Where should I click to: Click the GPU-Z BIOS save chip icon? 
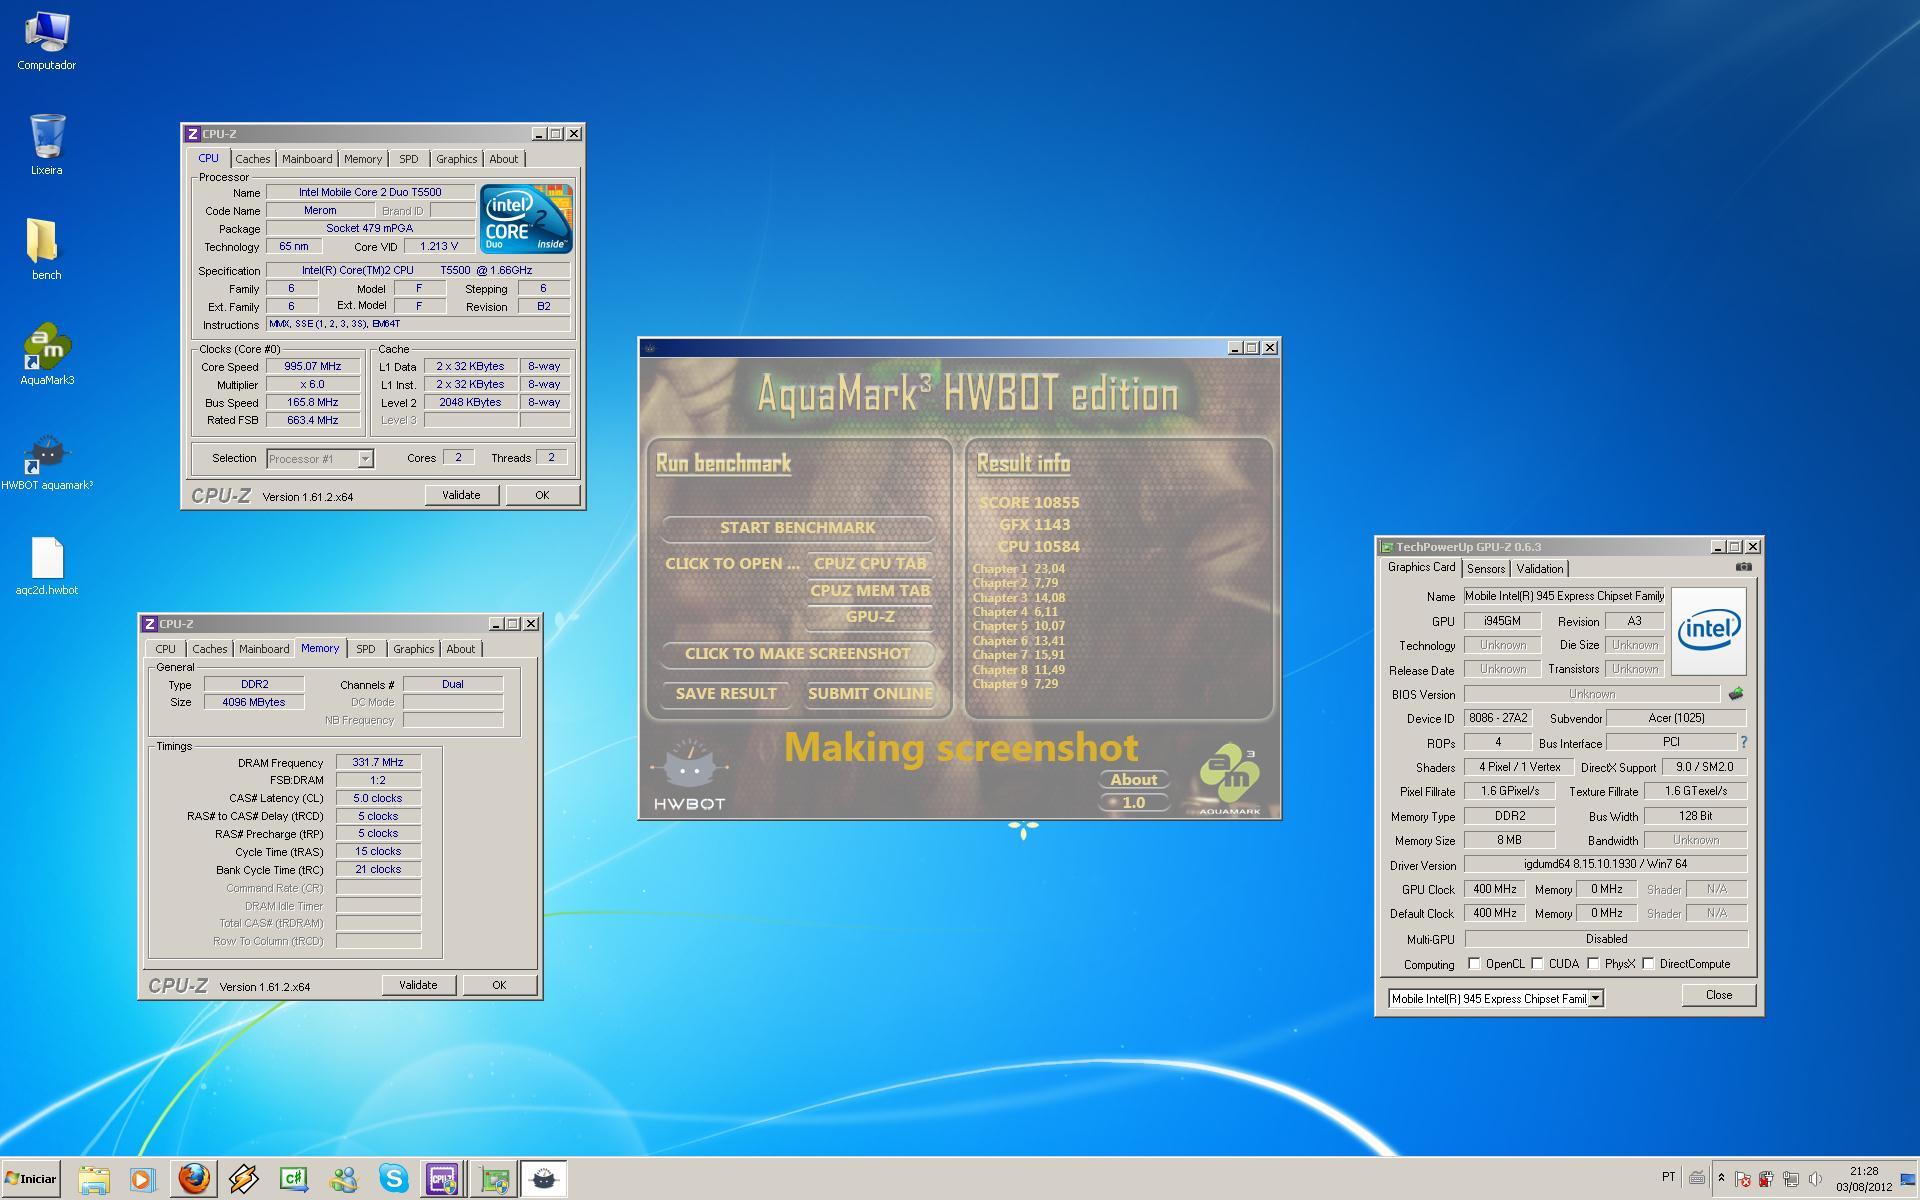(1735, 693)
